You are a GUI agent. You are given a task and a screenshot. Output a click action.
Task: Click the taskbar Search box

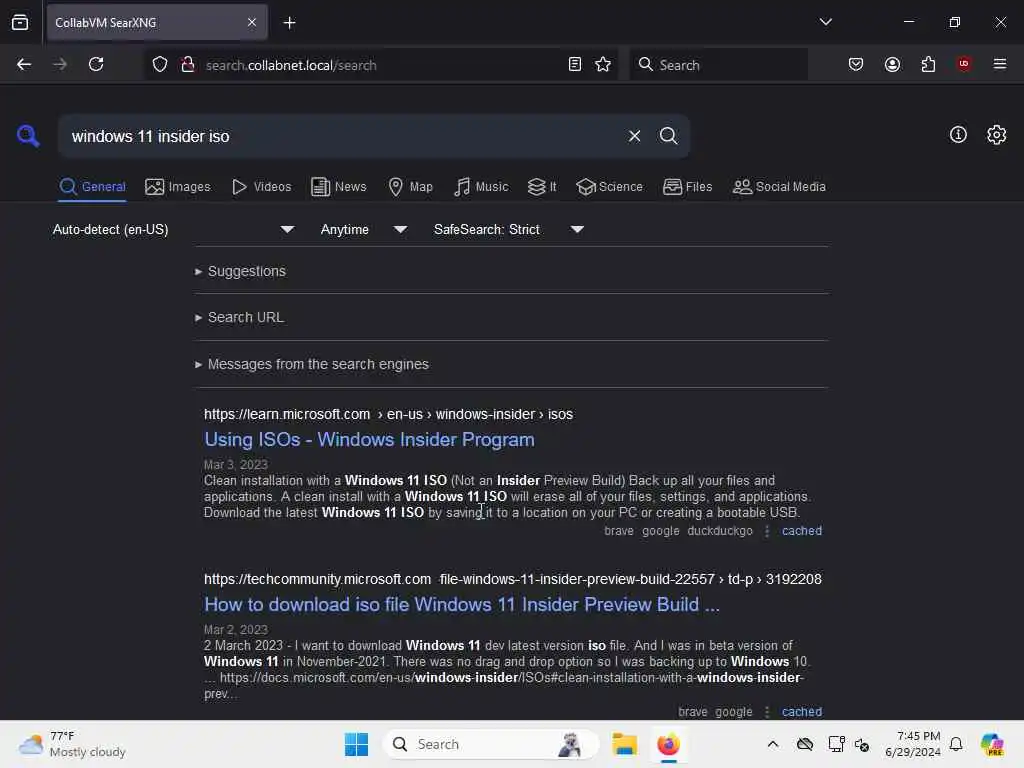(x=491, y=744)
